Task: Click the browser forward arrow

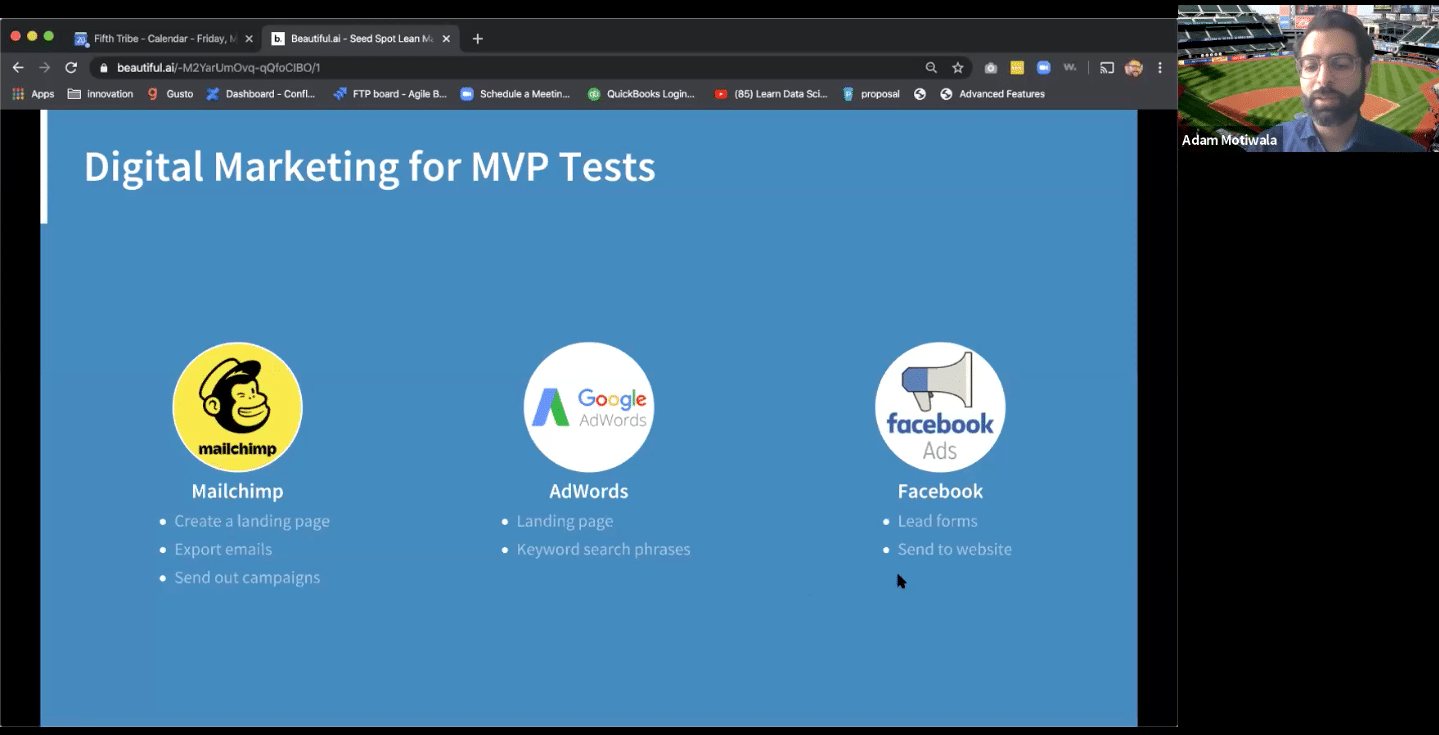Action: (44, 68)
